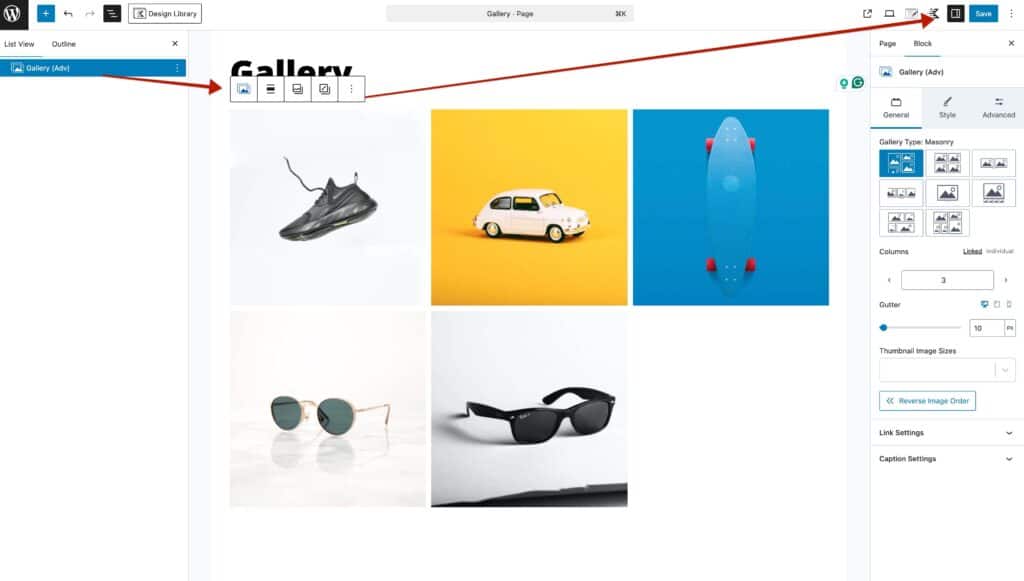The height and width of the screenshot is (581, 1024).
Task: Switch to the Style tab
Action: 947,106
